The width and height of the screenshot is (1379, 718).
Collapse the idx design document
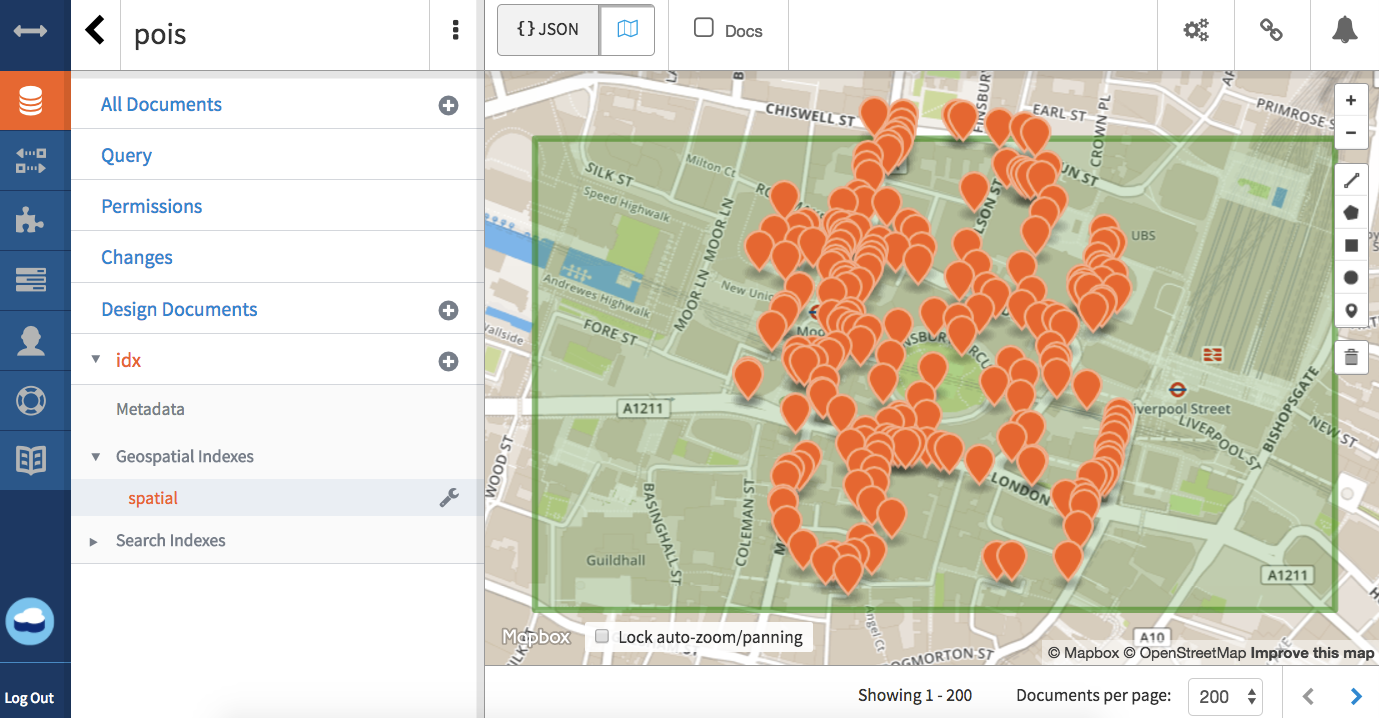(96, 360)
